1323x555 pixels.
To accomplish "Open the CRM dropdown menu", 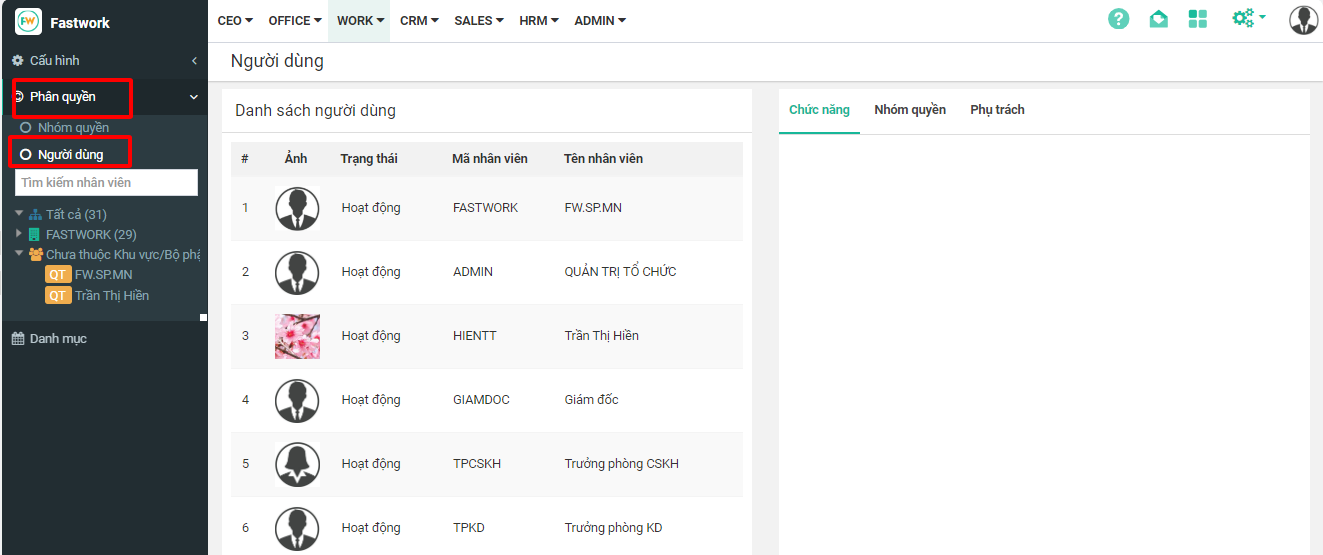I will tap(419, 21).
